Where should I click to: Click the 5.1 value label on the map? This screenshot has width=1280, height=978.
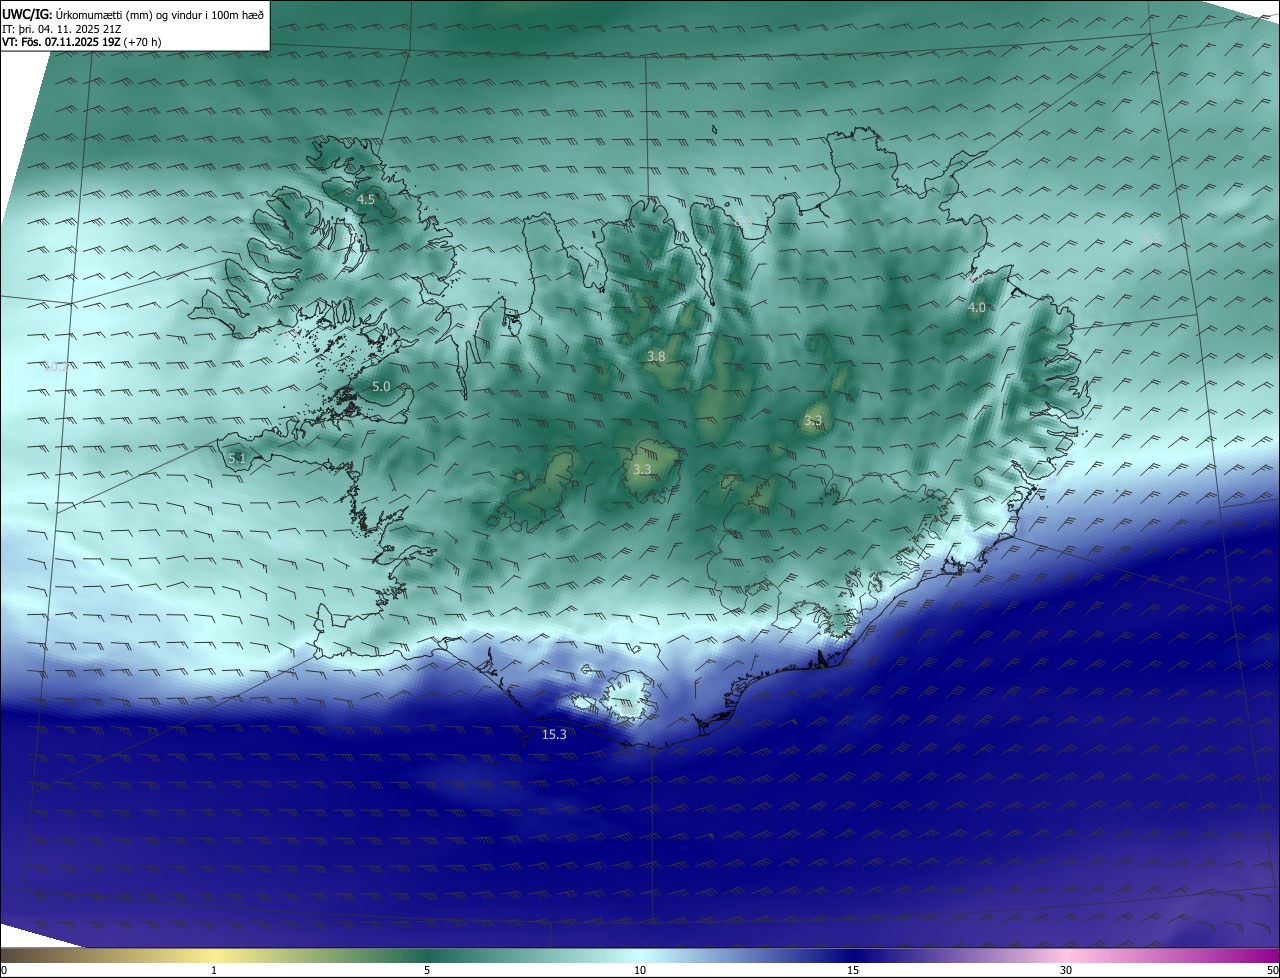237,459
